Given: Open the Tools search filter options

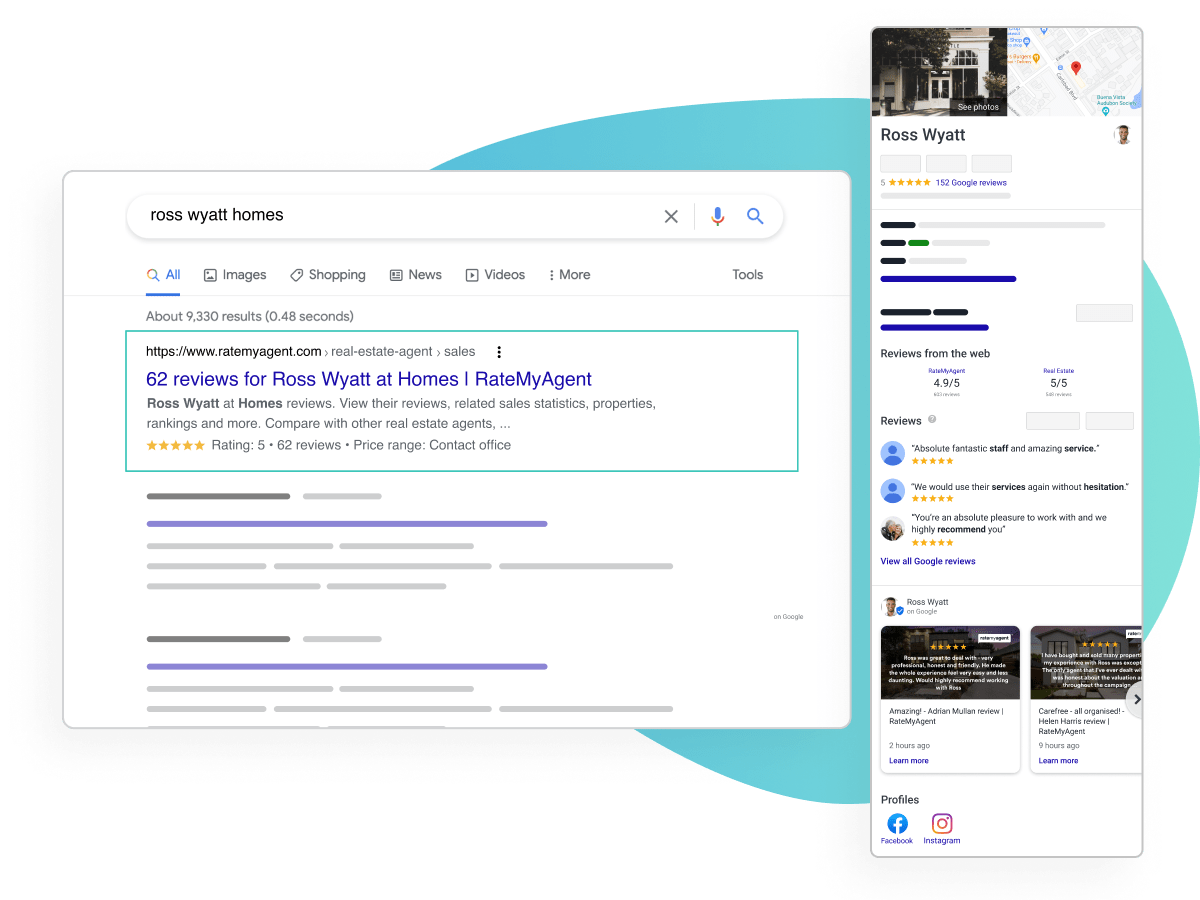Looking at the screenshot, I should point(747,275).
